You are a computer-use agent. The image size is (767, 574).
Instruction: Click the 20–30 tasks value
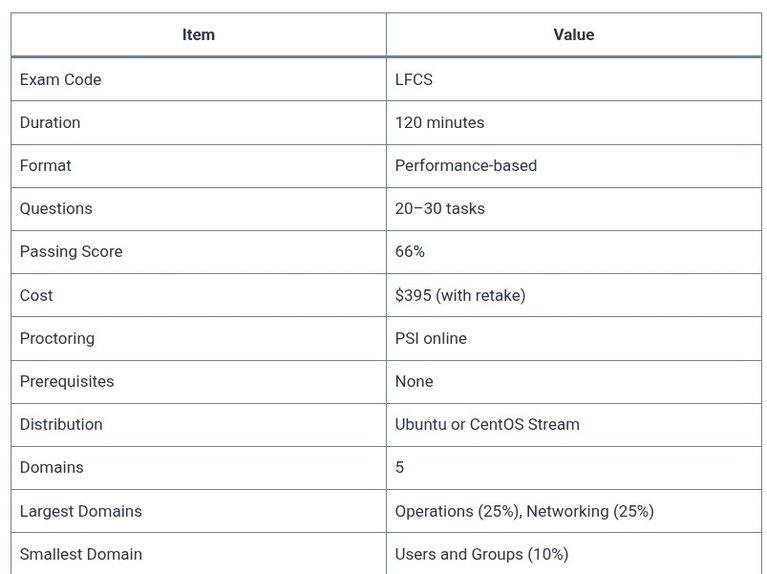click(440, 208)
